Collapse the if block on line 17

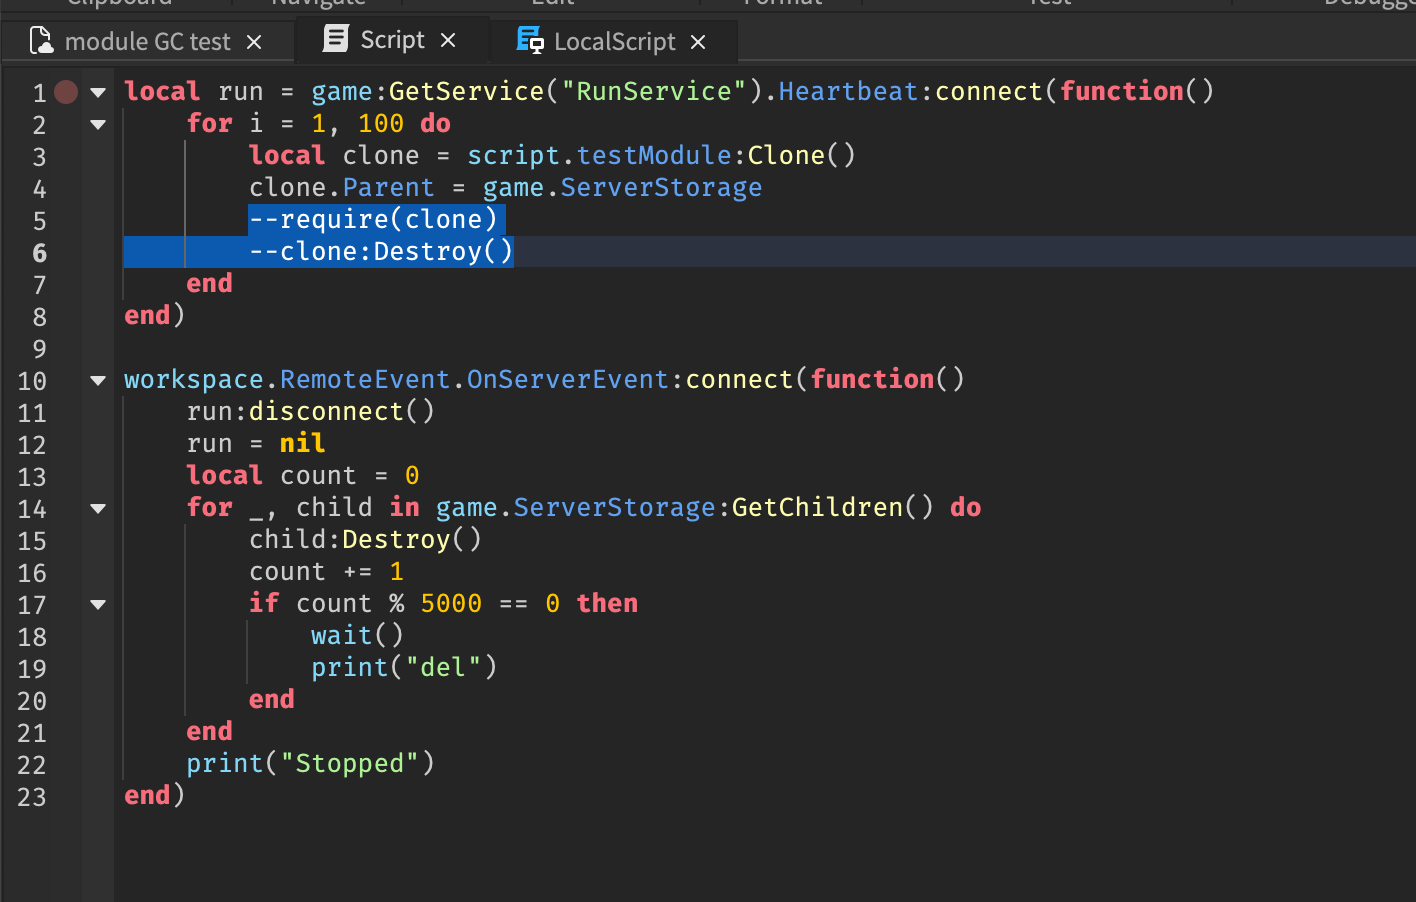click(97, 604)
